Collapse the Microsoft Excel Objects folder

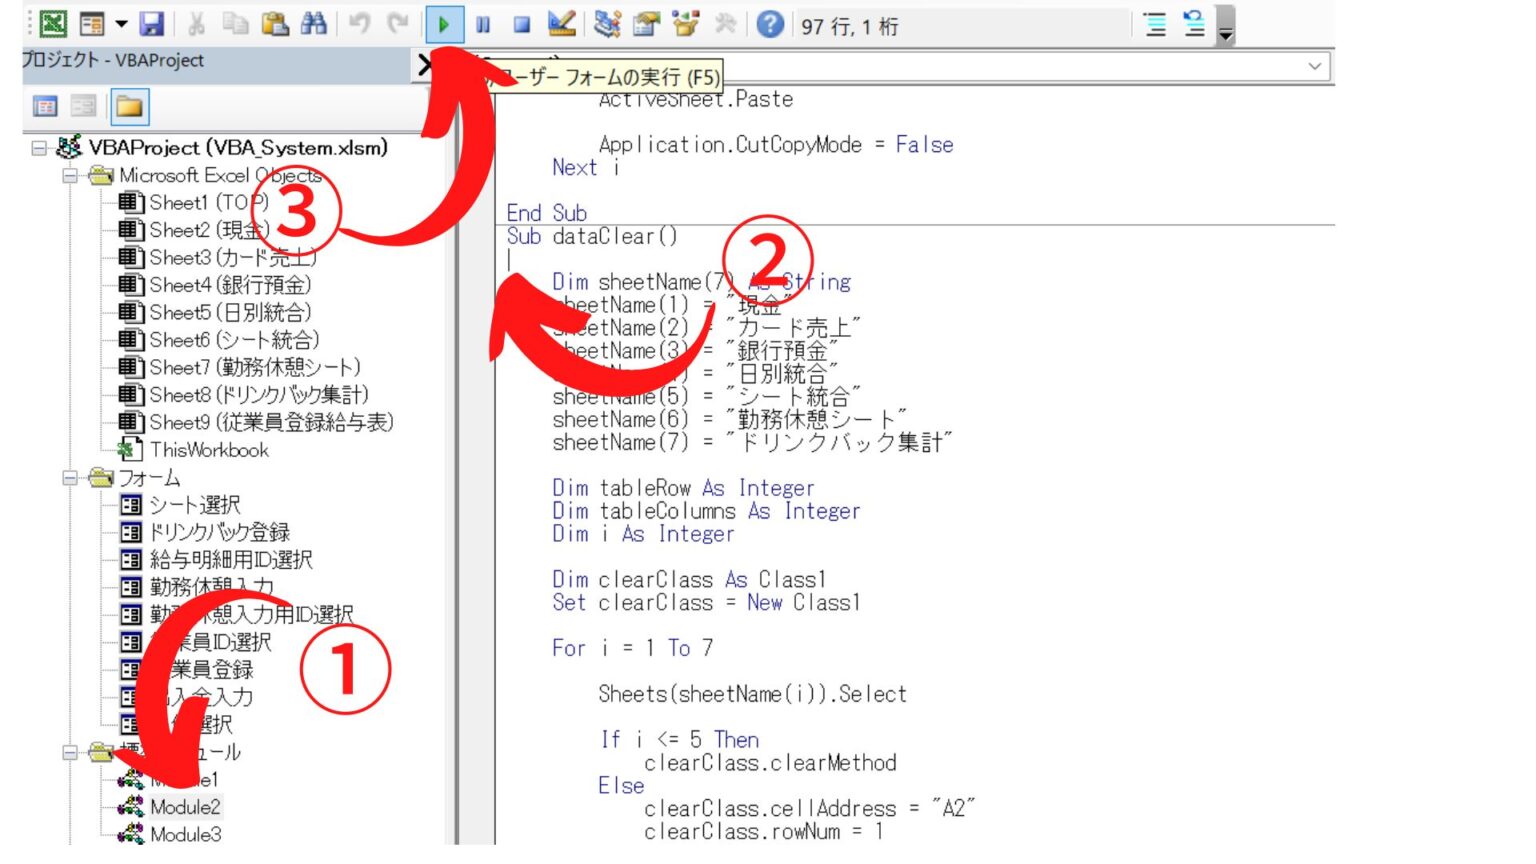click(70, 176)
